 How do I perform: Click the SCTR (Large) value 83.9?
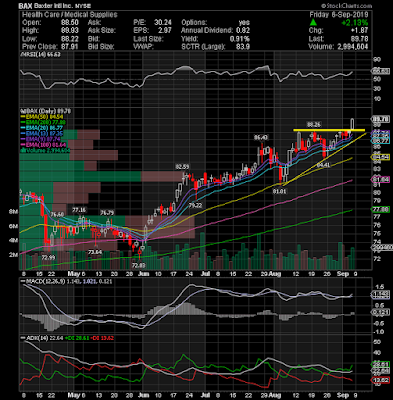[243, 47]
